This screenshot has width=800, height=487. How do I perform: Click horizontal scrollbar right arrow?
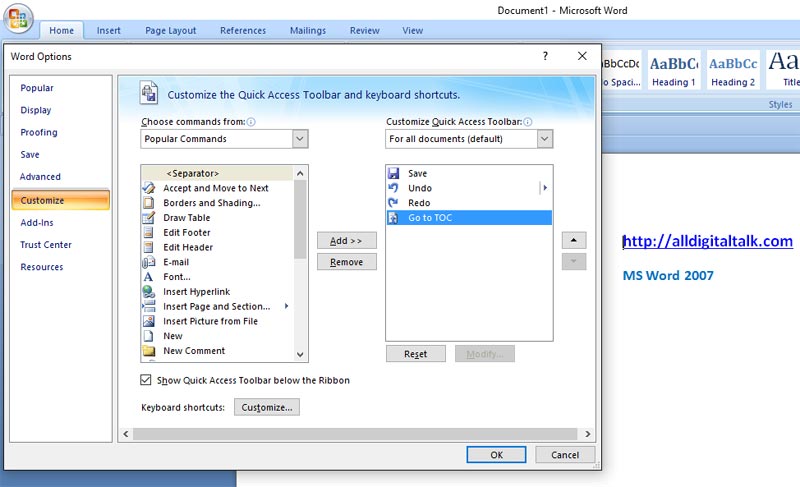(x=588, y=434)
